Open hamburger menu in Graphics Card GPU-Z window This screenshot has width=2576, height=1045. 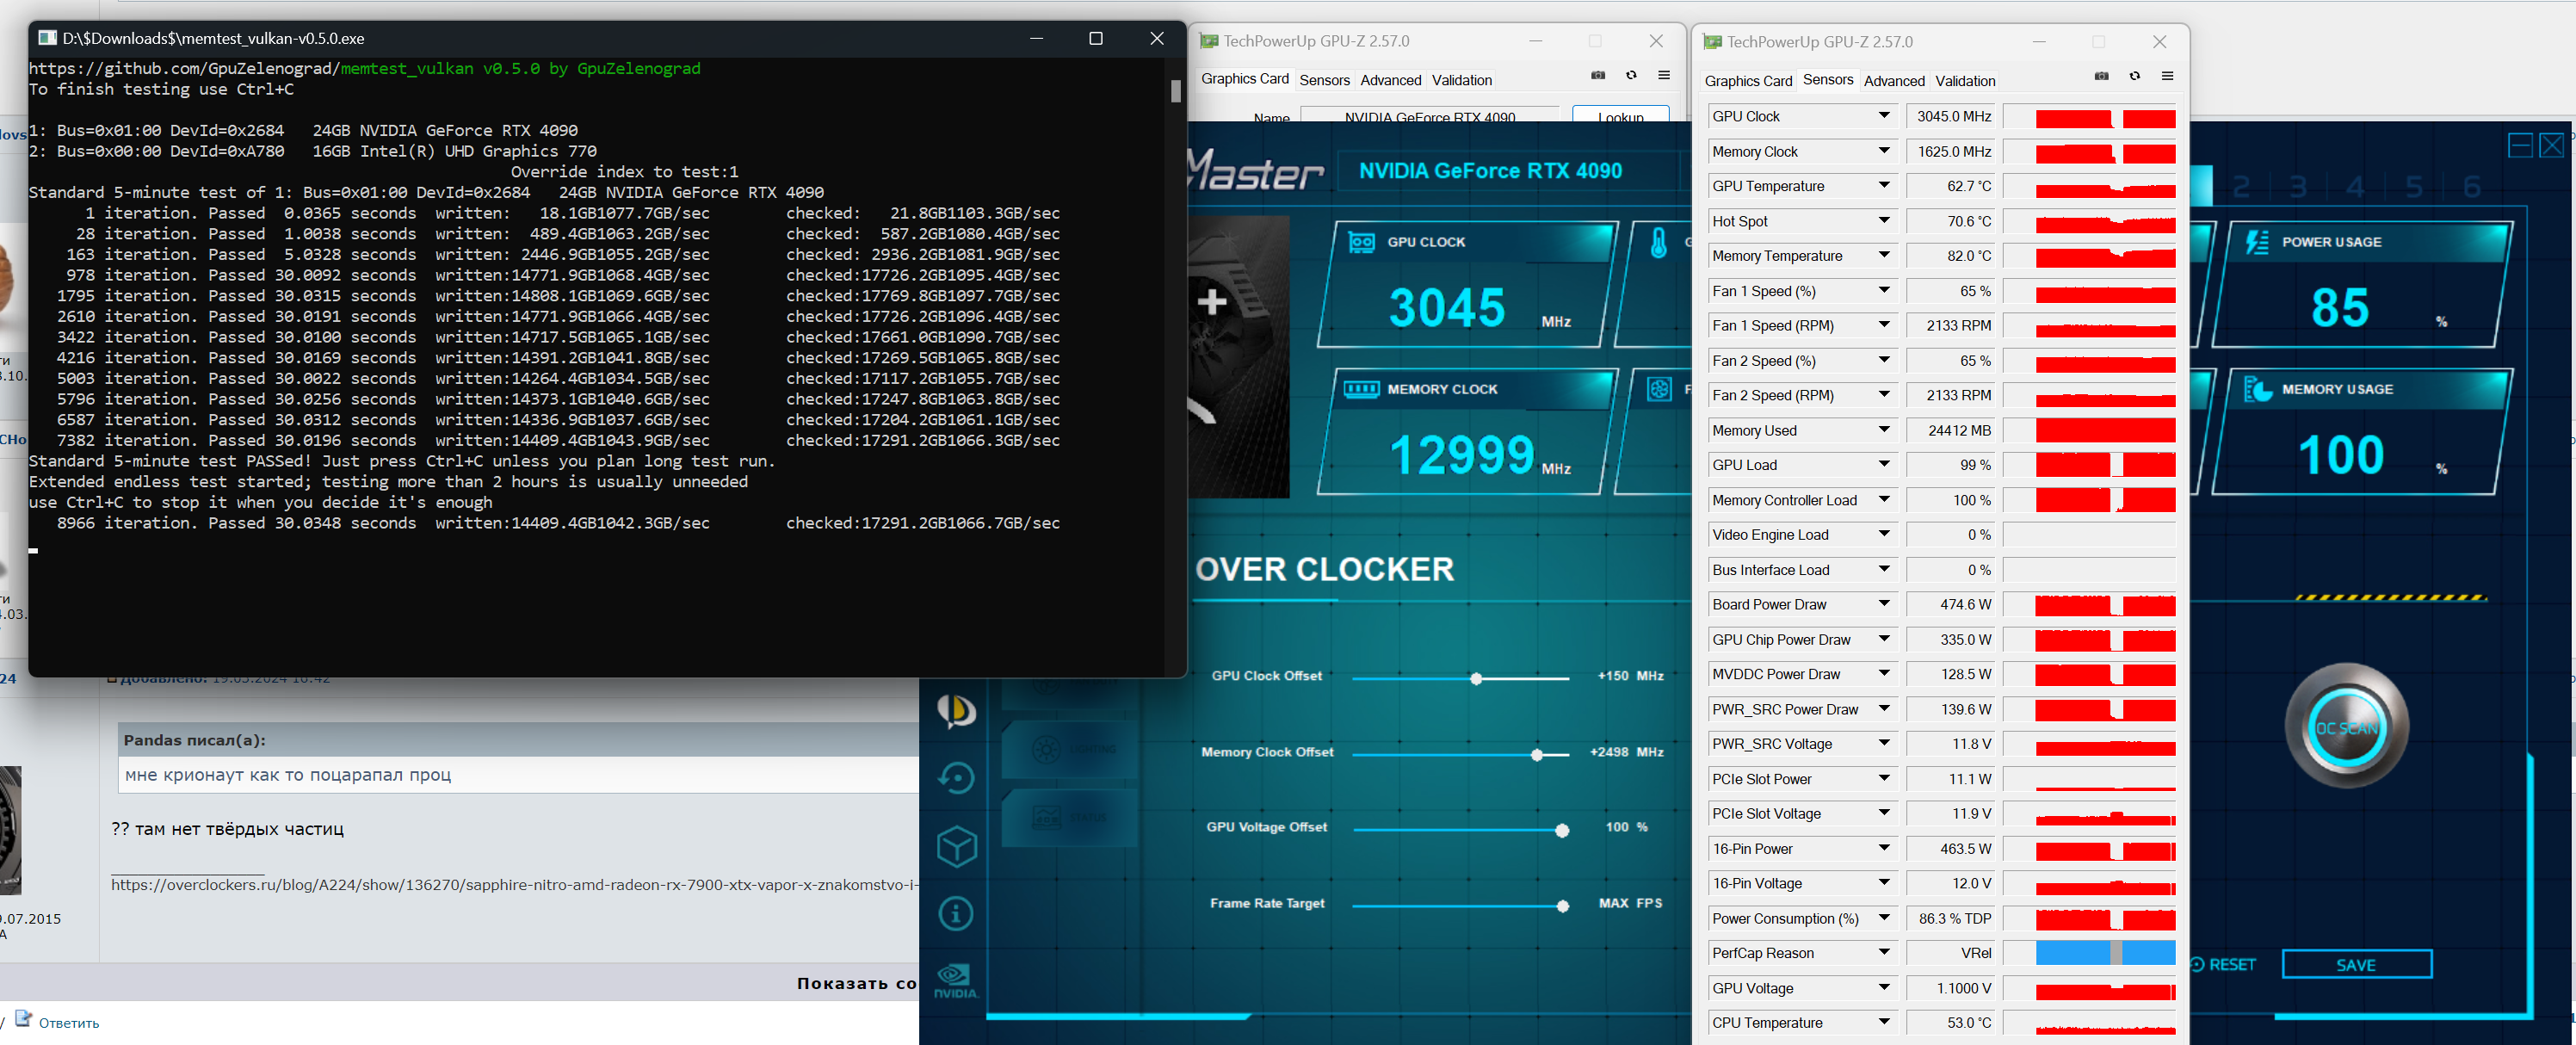point(1664,76)
